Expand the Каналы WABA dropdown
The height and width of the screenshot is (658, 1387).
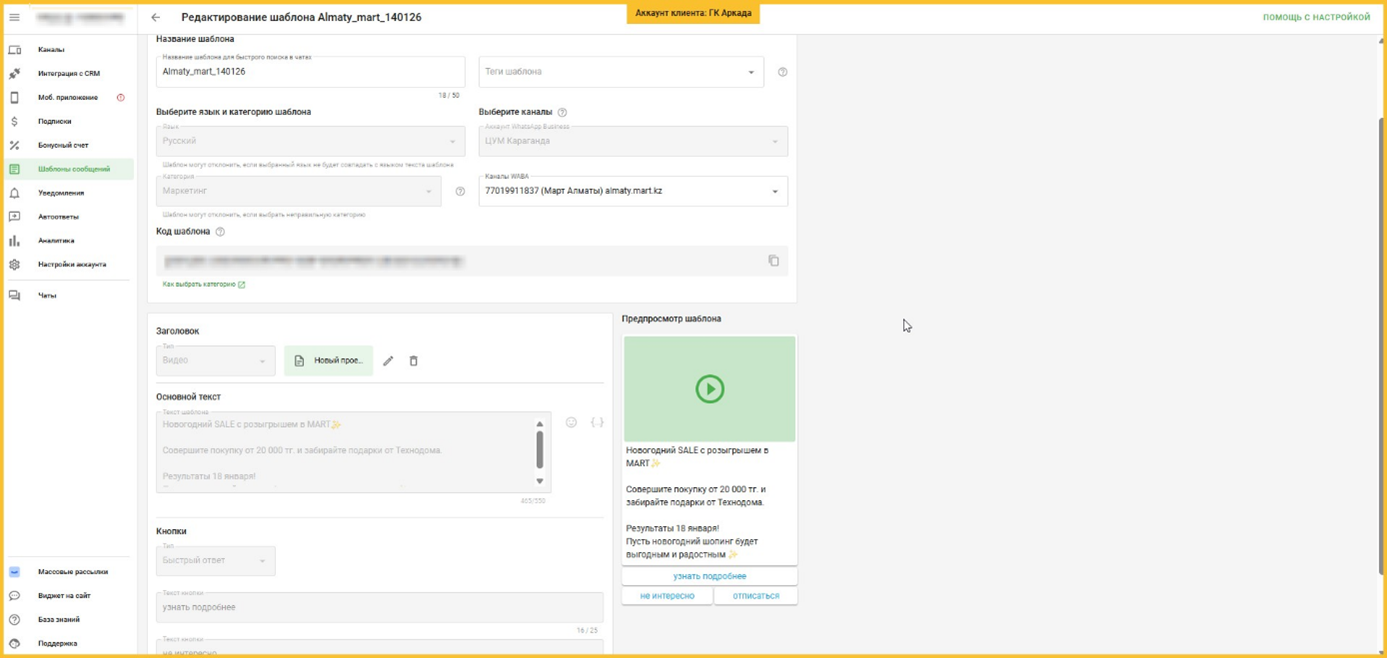pyautogui.click(x=633, y=191)
